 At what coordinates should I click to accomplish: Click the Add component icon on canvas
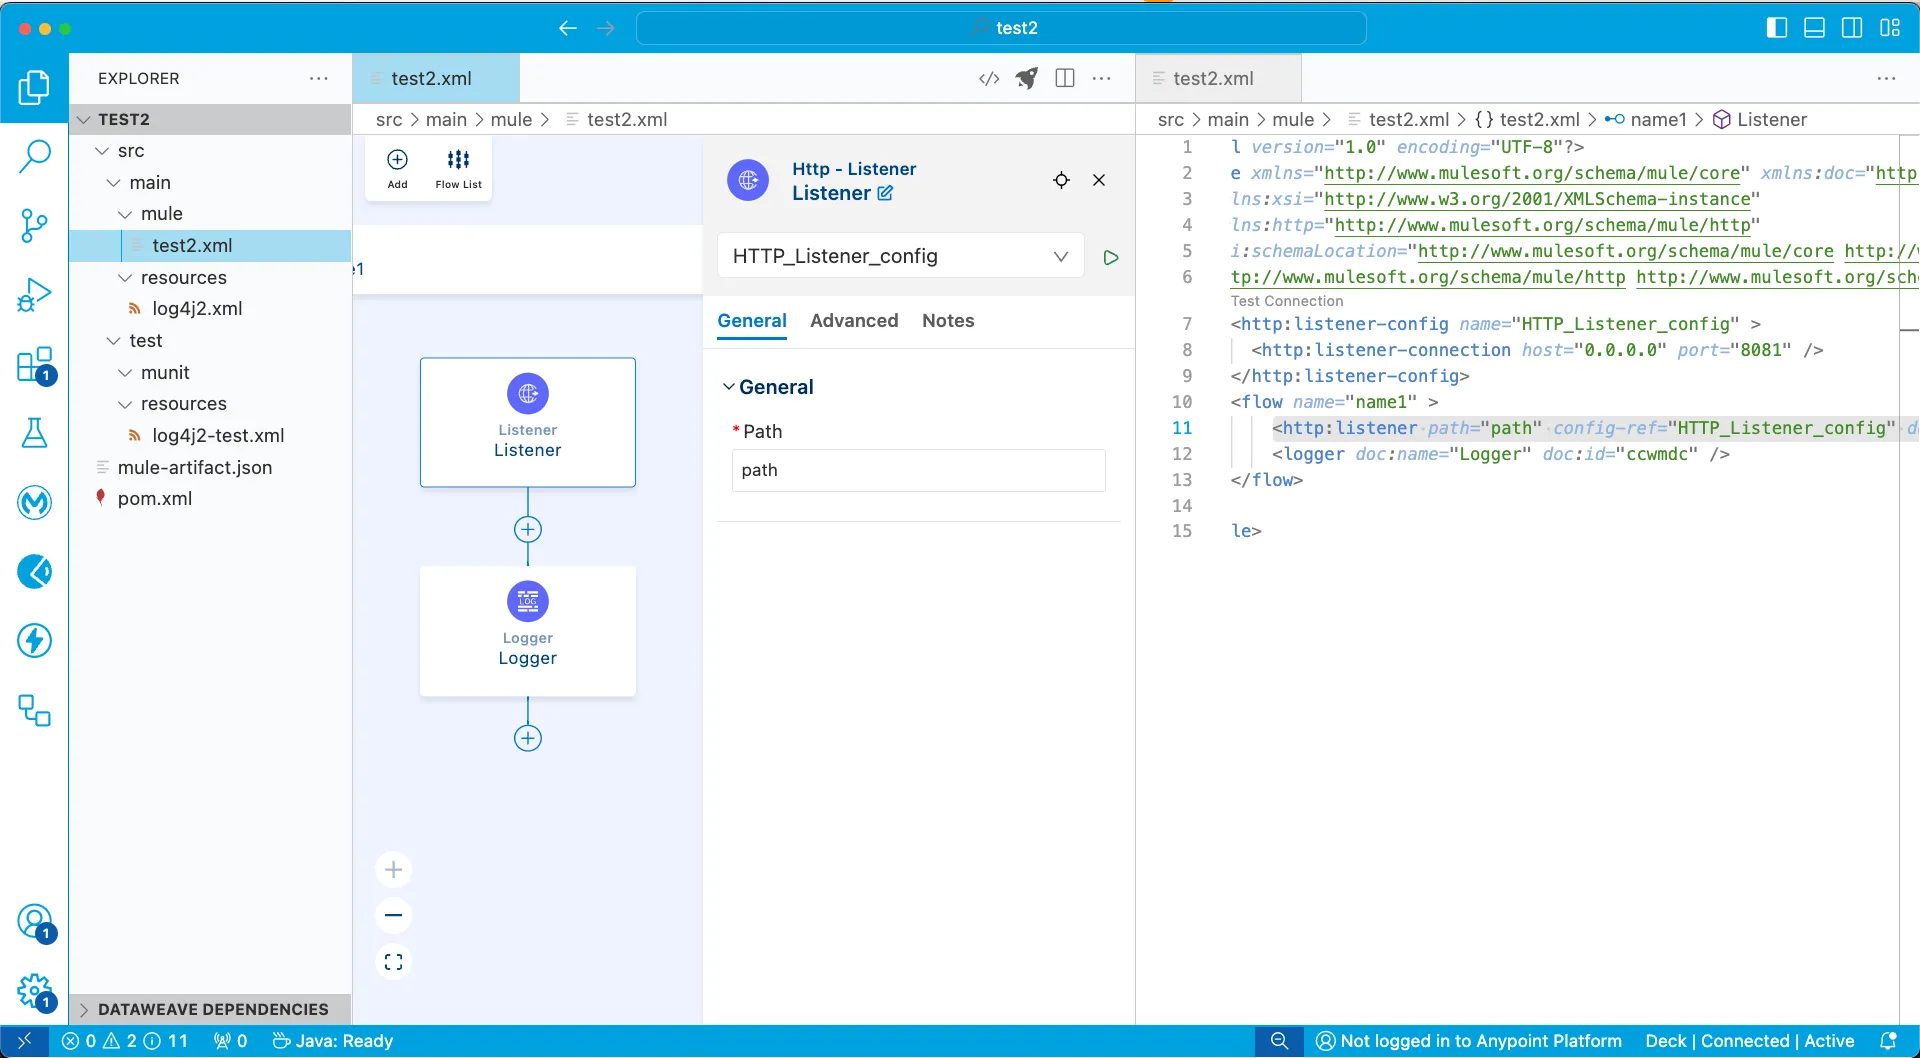(397, 168)
